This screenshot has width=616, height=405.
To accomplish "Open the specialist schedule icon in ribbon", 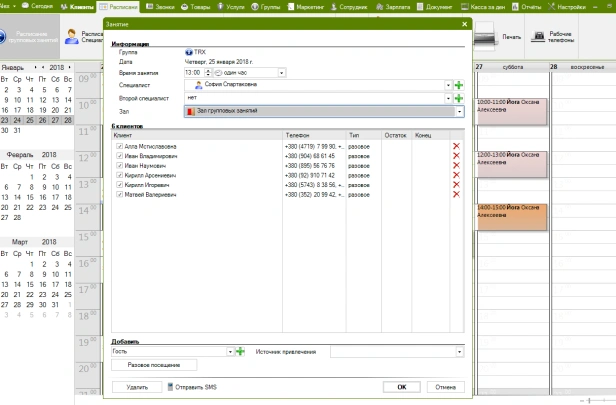I will click(x=72, y=37).
